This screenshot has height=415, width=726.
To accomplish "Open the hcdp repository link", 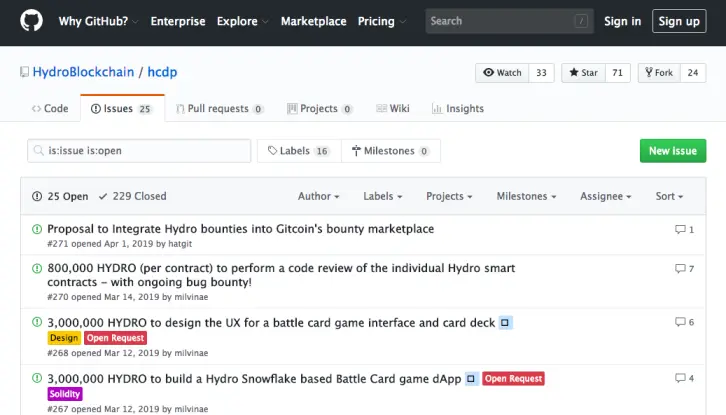I will click(x=162, y=72).
